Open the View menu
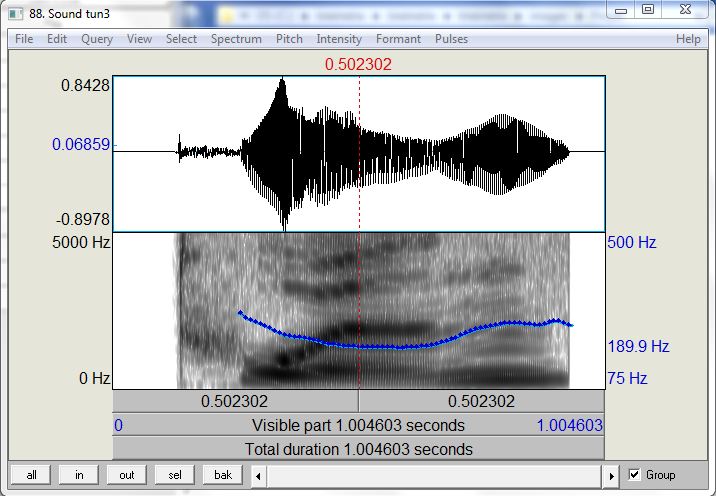Viewport: 716px width, 496px height. (139, 39)
